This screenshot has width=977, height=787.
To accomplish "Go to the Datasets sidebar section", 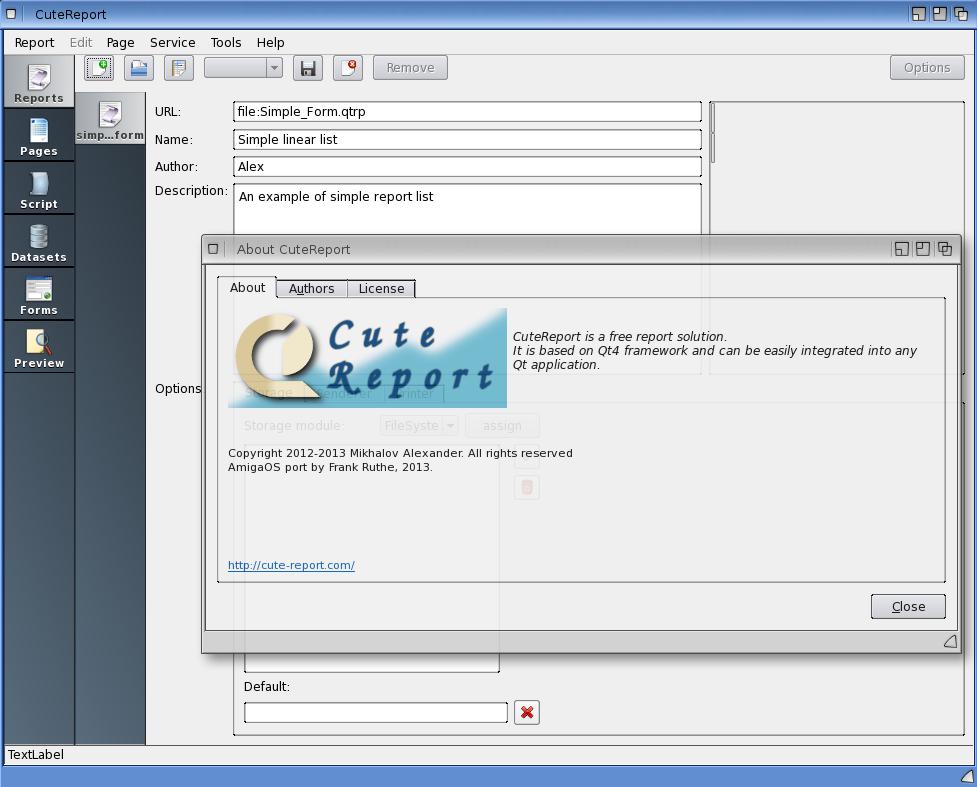I will 39,242.
